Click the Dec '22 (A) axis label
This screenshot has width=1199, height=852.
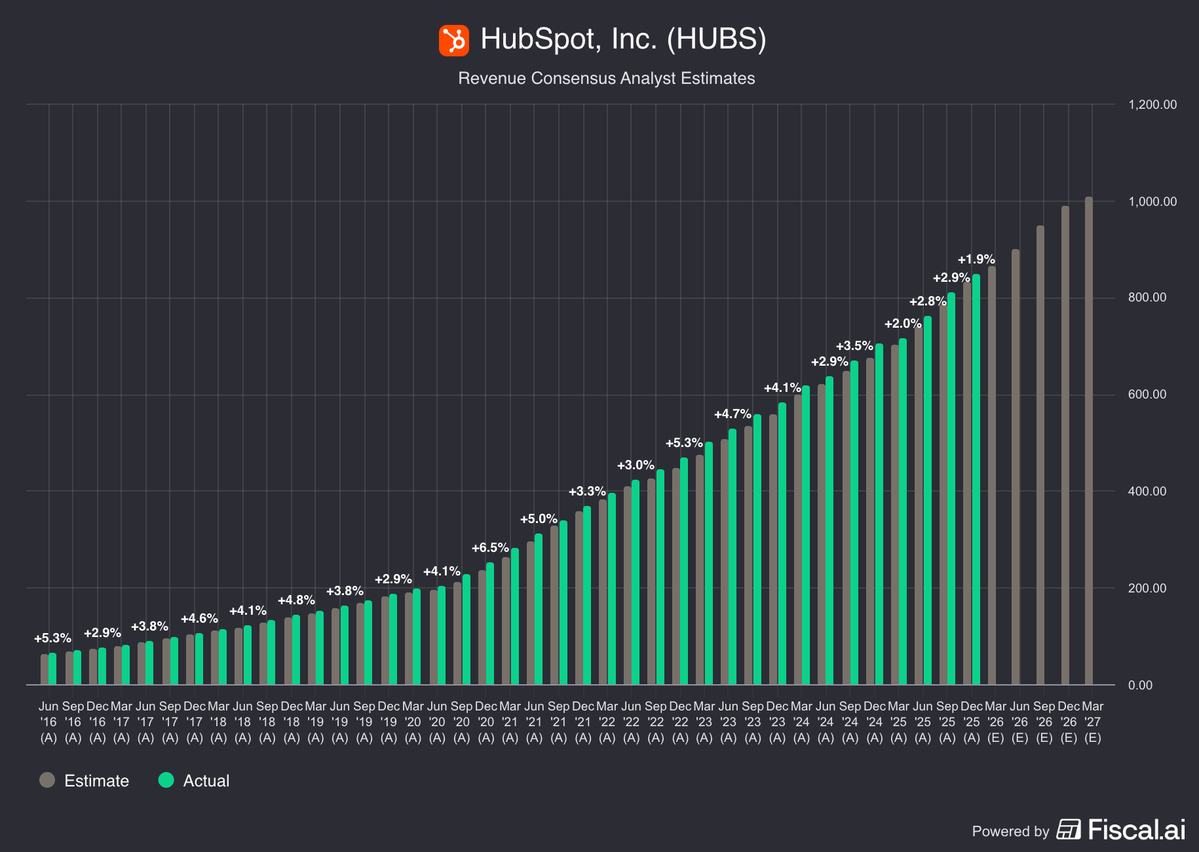[x=680, y=722]
